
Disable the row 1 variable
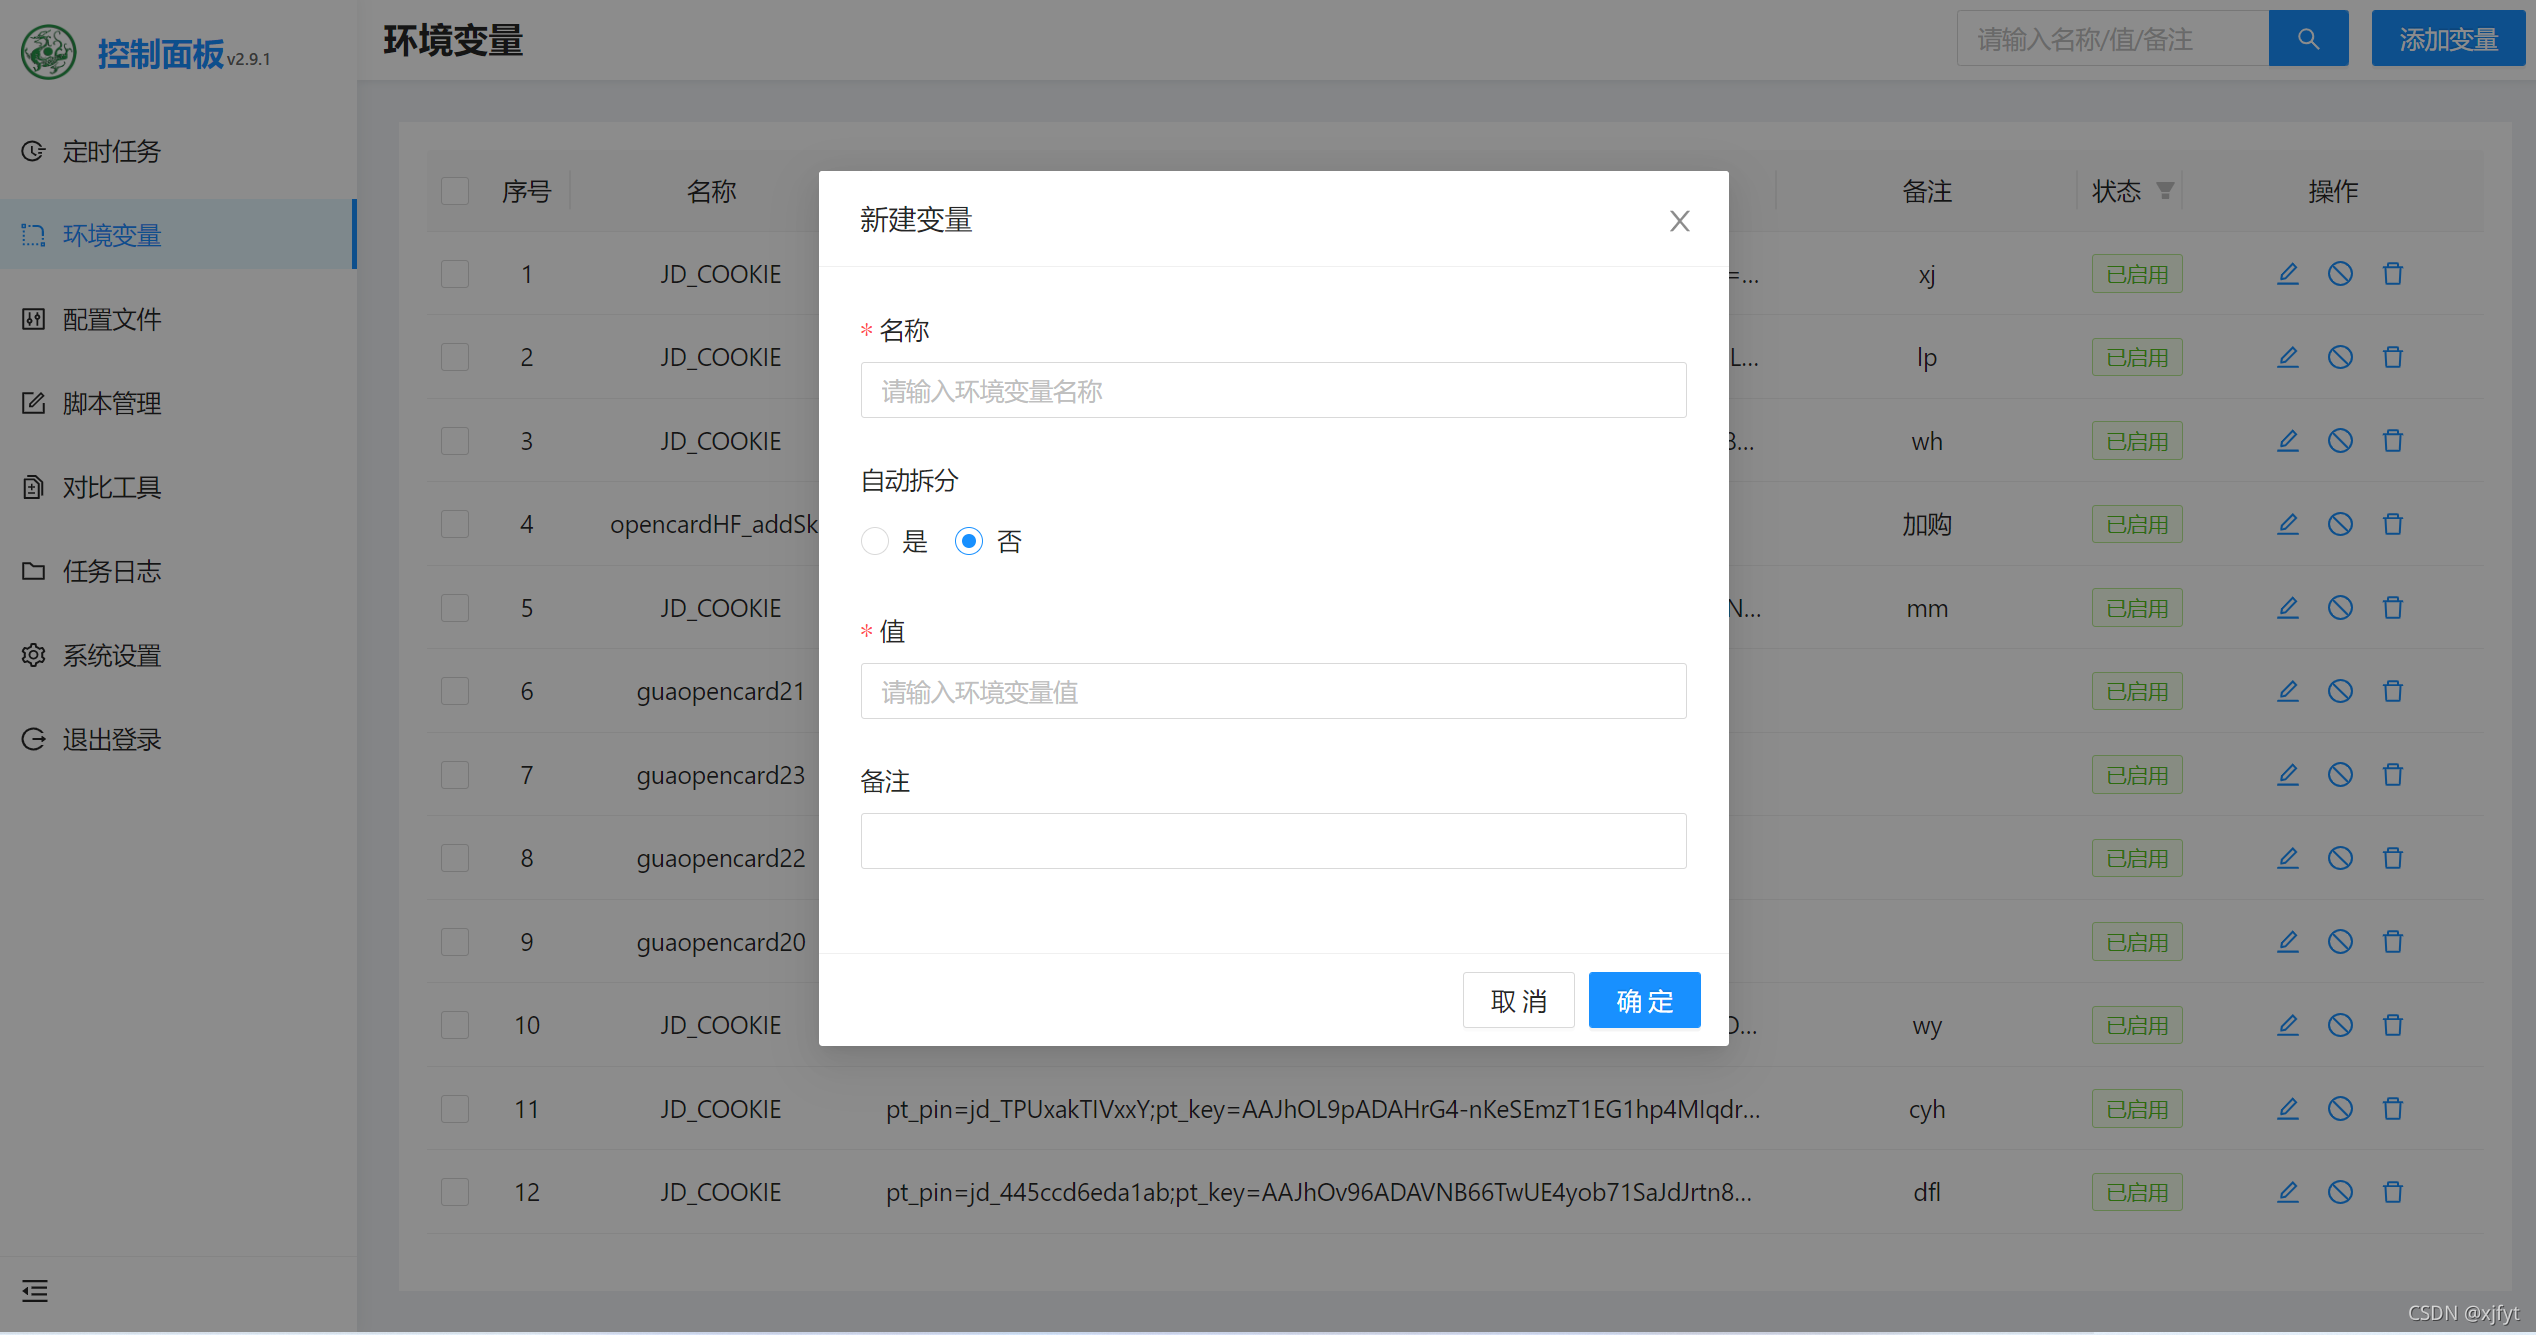[2340, 274]
